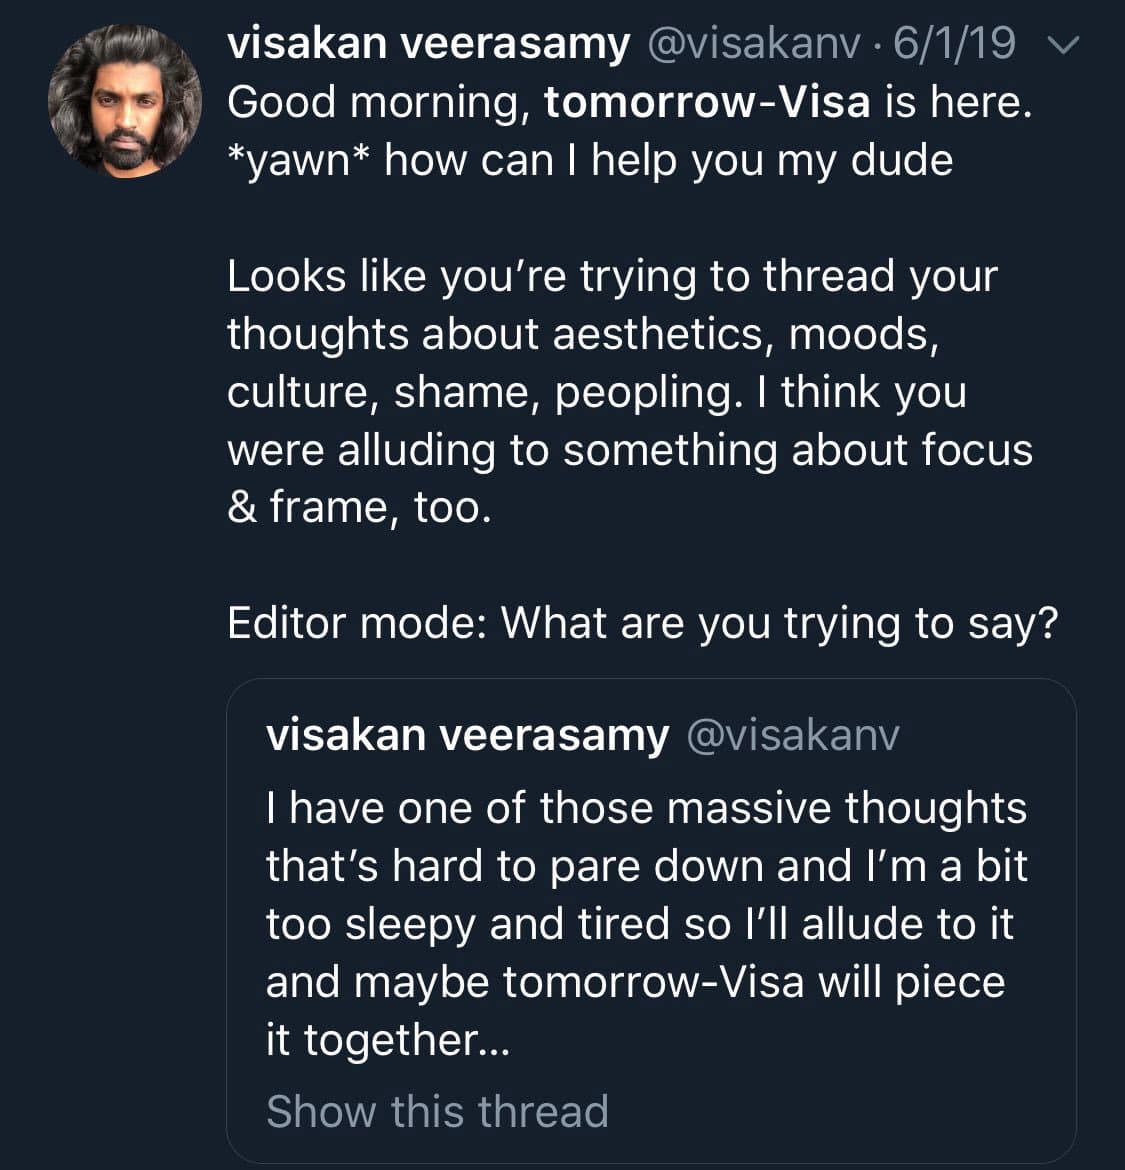This screenshot has height=1170, width=1125.
Task: Click the quoted tweet's 'it together...' ending
Action: pos(388,1040)
